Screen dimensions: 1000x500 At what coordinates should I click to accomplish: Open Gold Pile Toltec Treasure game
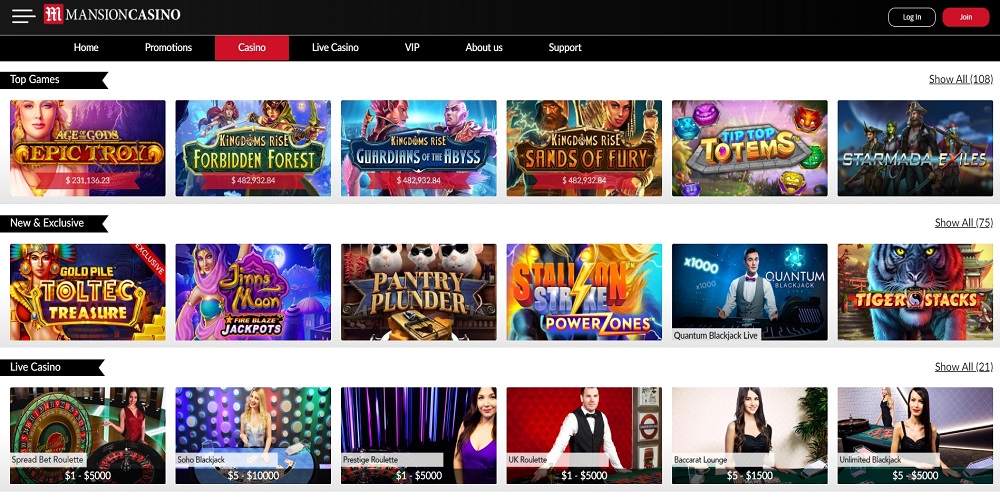tap(88, 292)
